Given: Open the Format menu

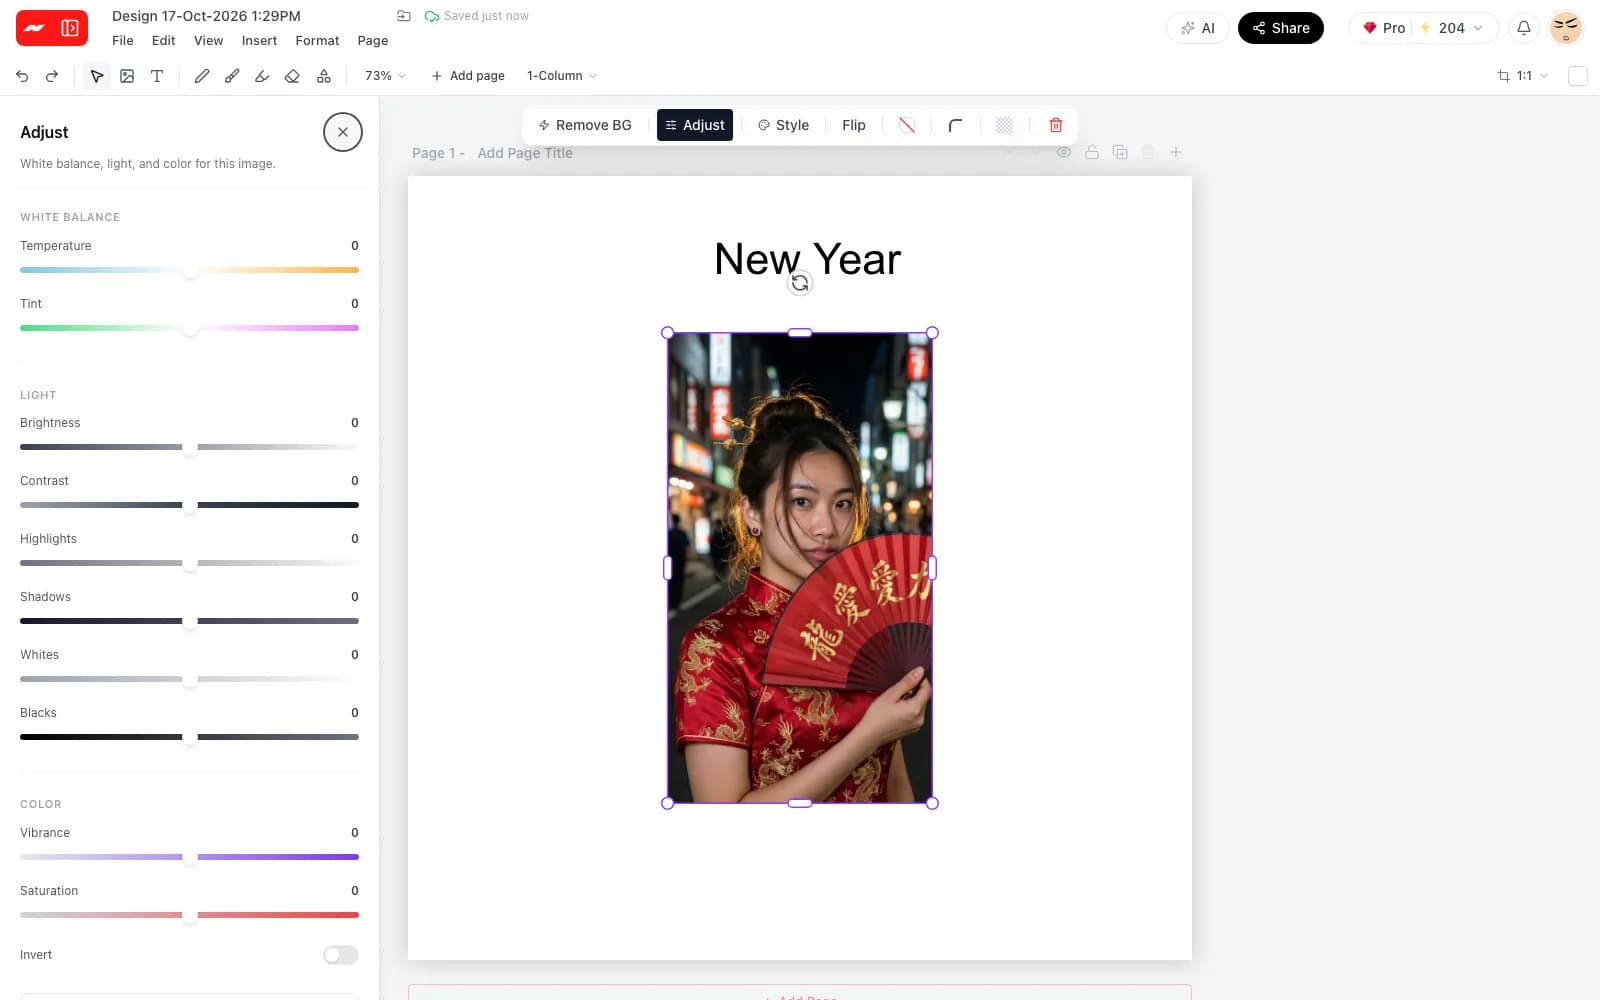Looking at the screenshot, I should 317,41.
